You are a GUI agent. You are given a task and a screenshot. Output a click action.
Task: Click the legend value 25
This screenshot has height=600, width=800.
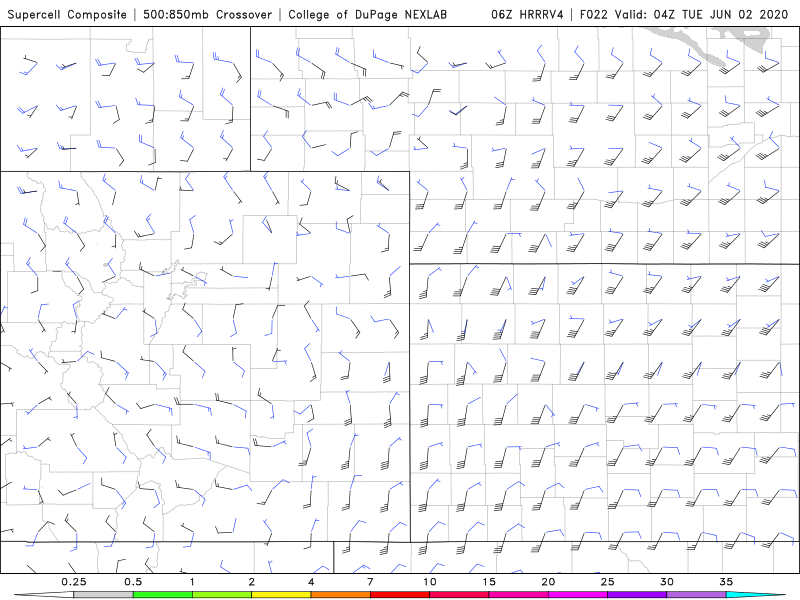(607, 582)
